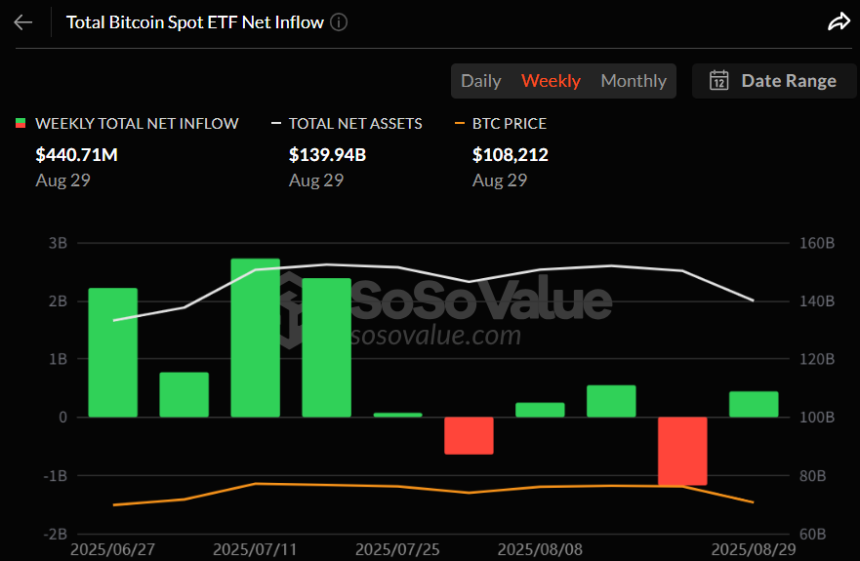
Task: Open the Date Range picker
Action: pos(773,81)
